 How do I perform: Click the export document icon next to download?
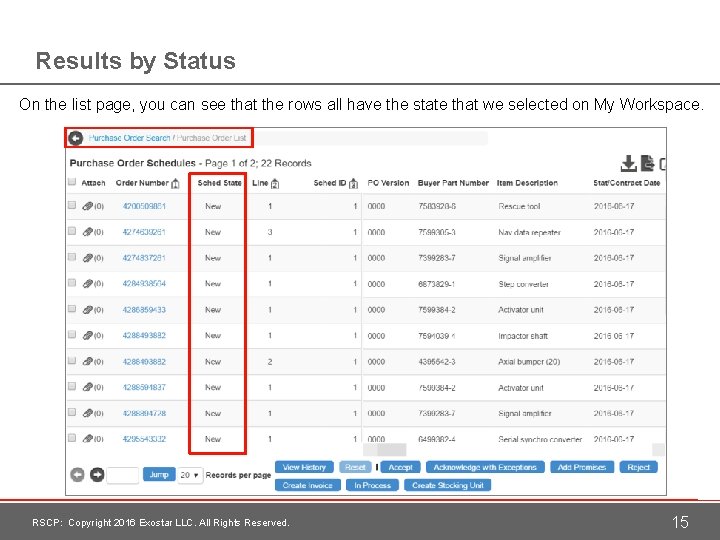pyautogui.click(x=647, y=163)
